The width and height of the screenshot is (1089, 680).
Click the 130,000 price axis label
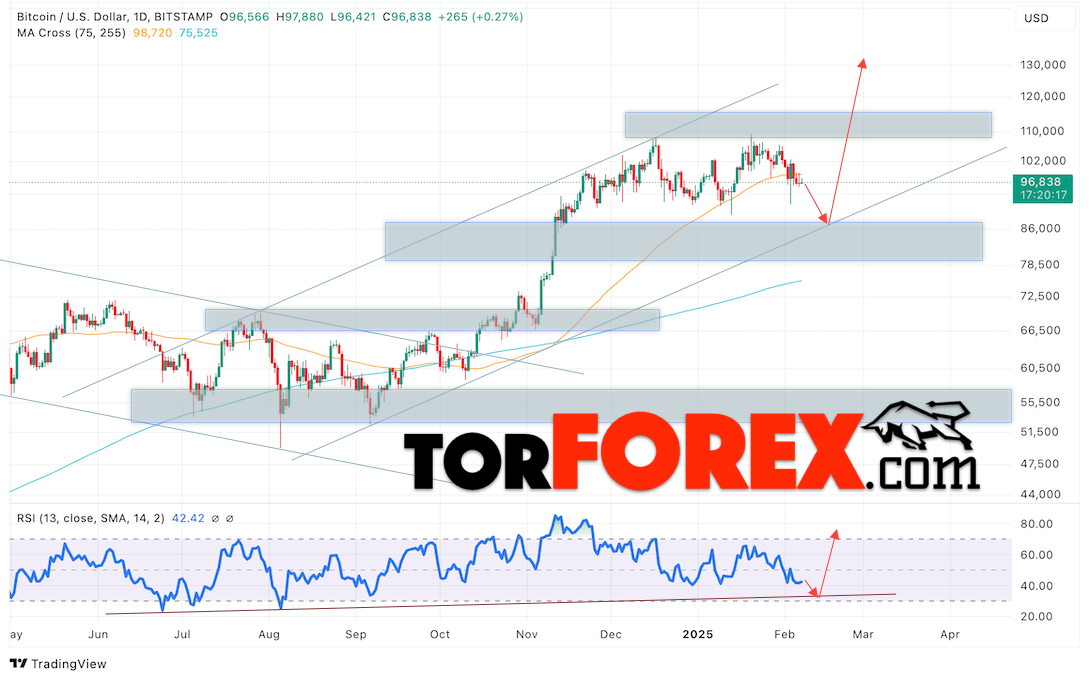1039,65
